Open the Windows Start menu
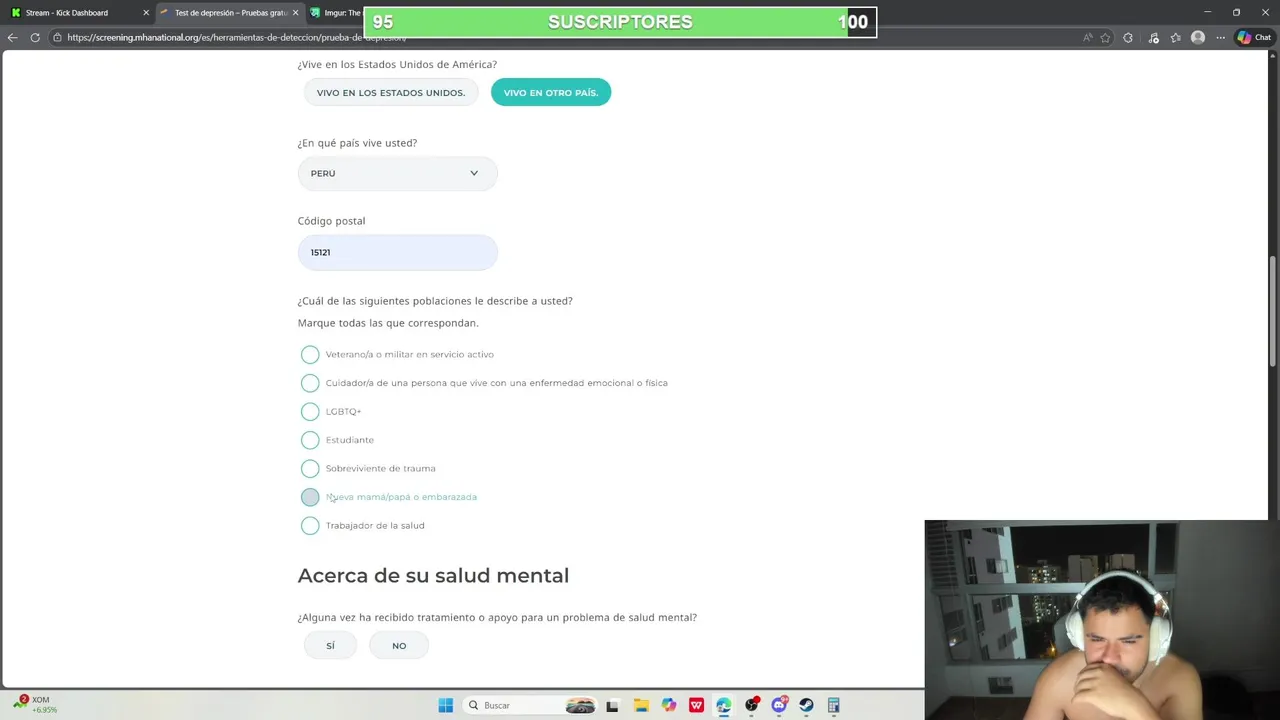 (x=446, y=705)
